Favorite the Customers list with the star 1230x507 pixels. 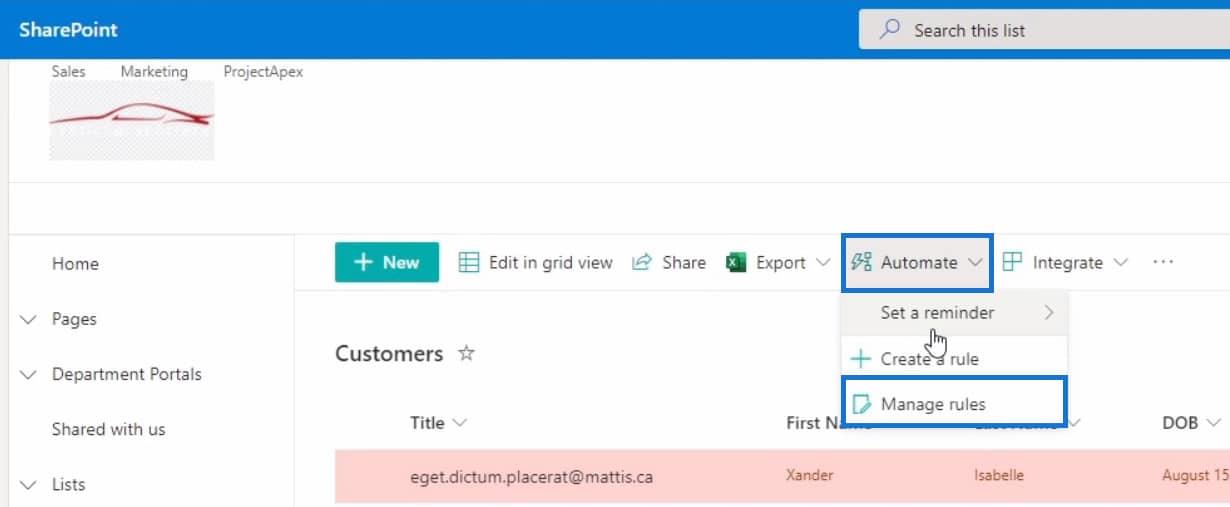[x=466, y=353]
